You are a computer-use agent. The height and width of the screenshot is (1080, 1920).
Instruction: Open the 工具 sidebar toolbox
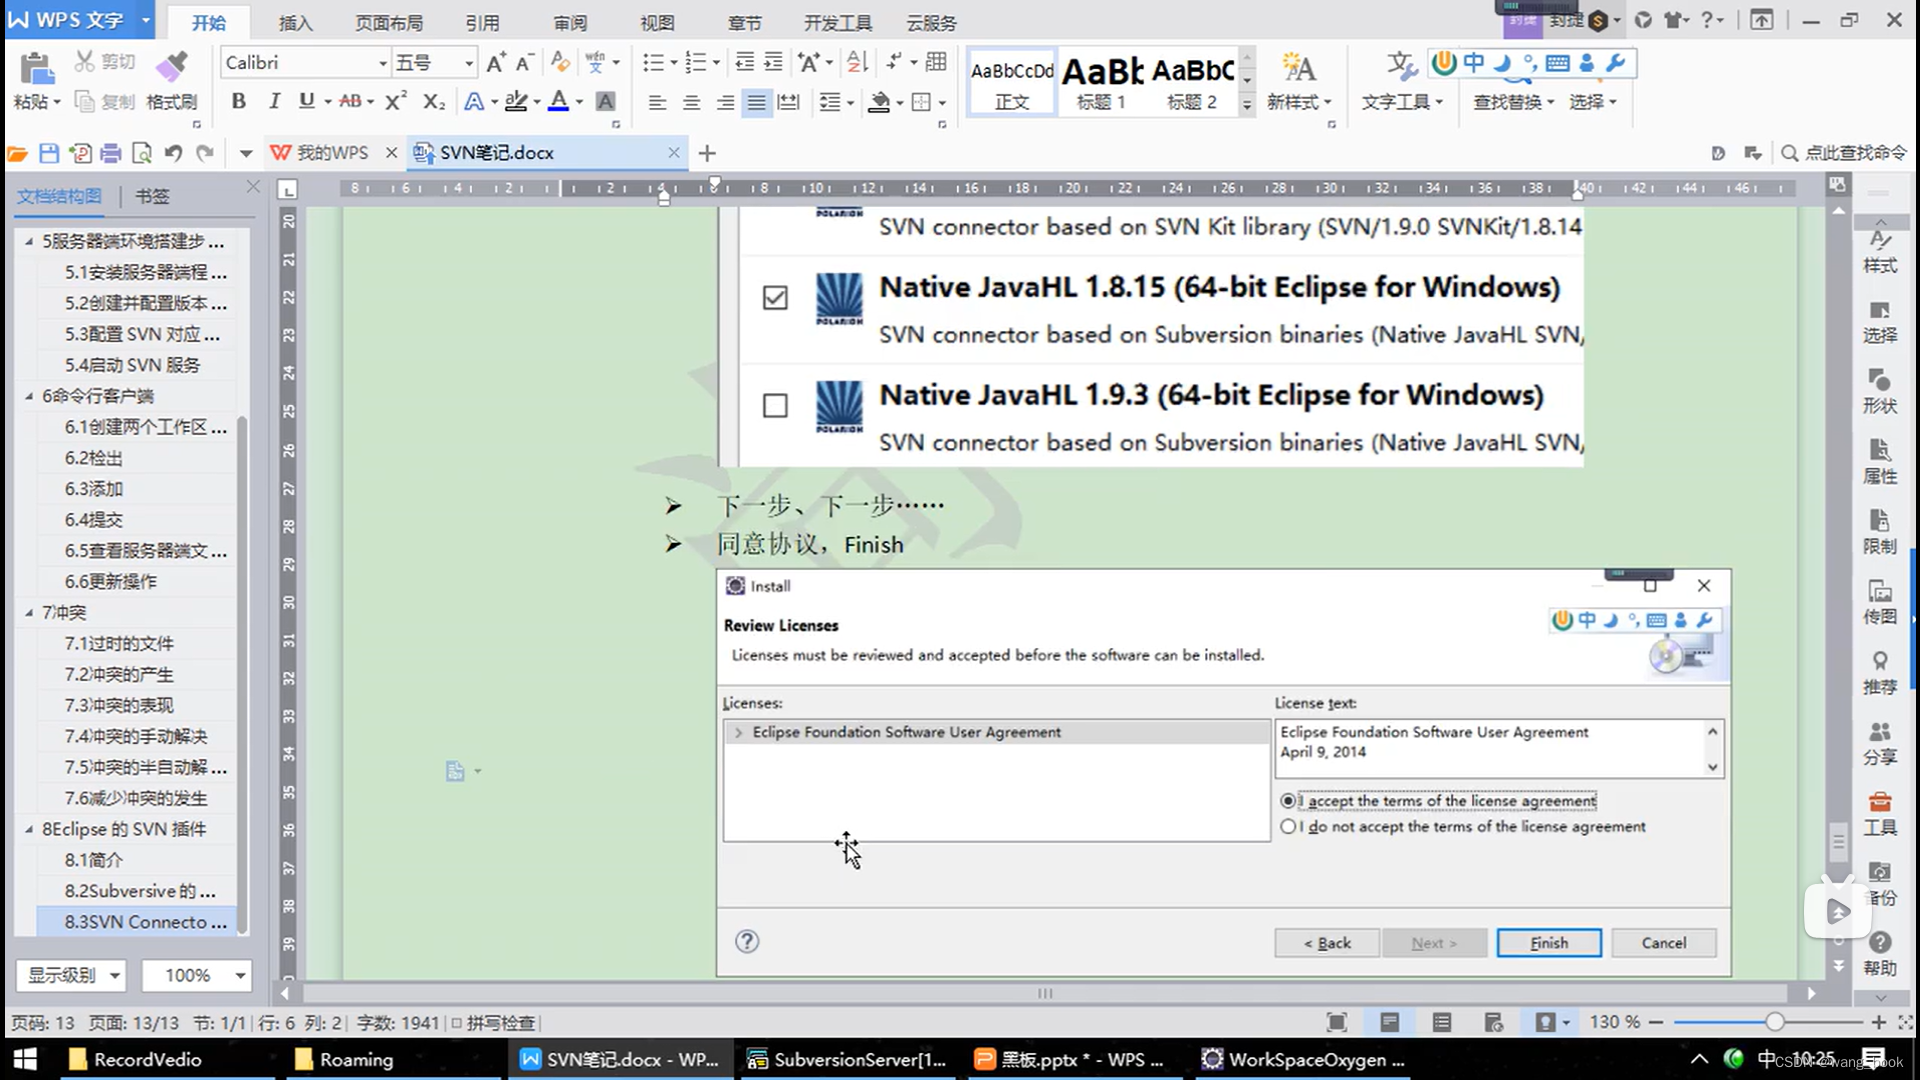[x=1880, y=813]
